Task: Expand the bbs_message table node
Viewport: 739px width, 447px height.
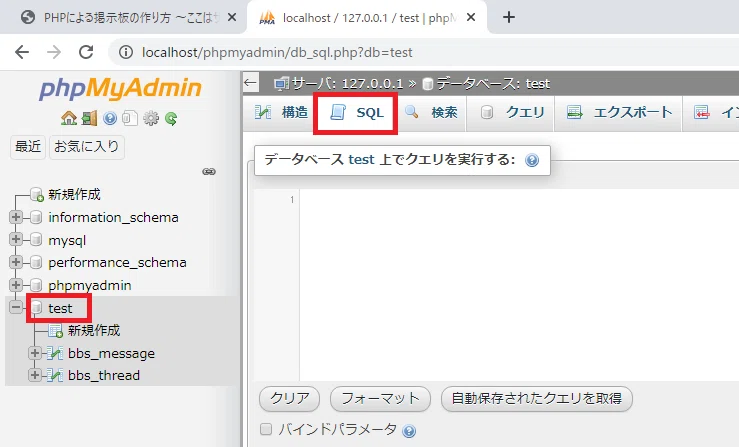Action: pyautogui.click(x=35, y=353)
